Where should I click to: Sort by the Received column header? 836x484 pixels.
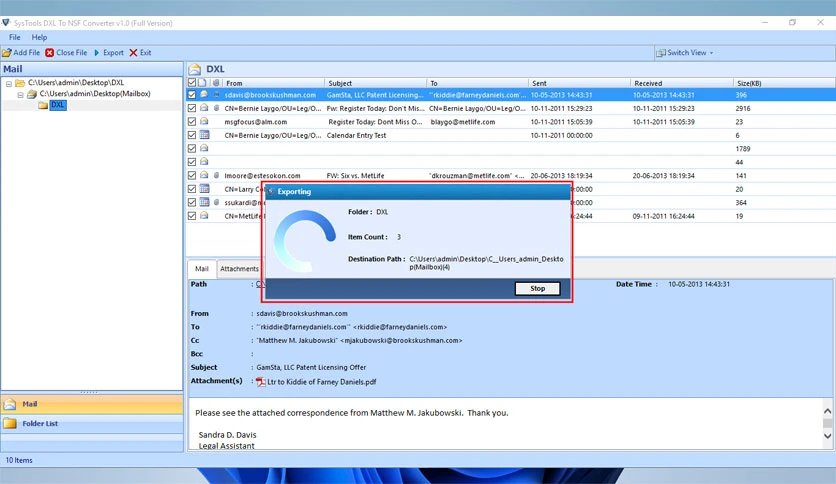(x=682, y=83)
